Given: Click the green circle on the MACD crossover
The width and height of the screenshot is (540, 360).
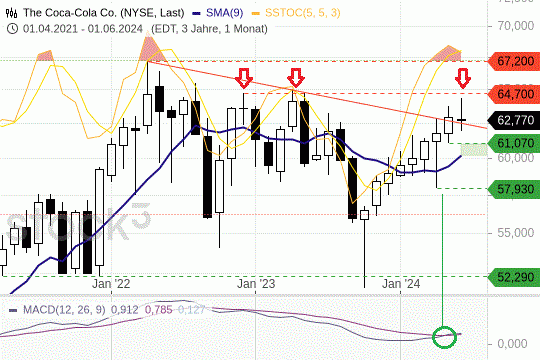Looking at the screenshot, I should 444,337.
